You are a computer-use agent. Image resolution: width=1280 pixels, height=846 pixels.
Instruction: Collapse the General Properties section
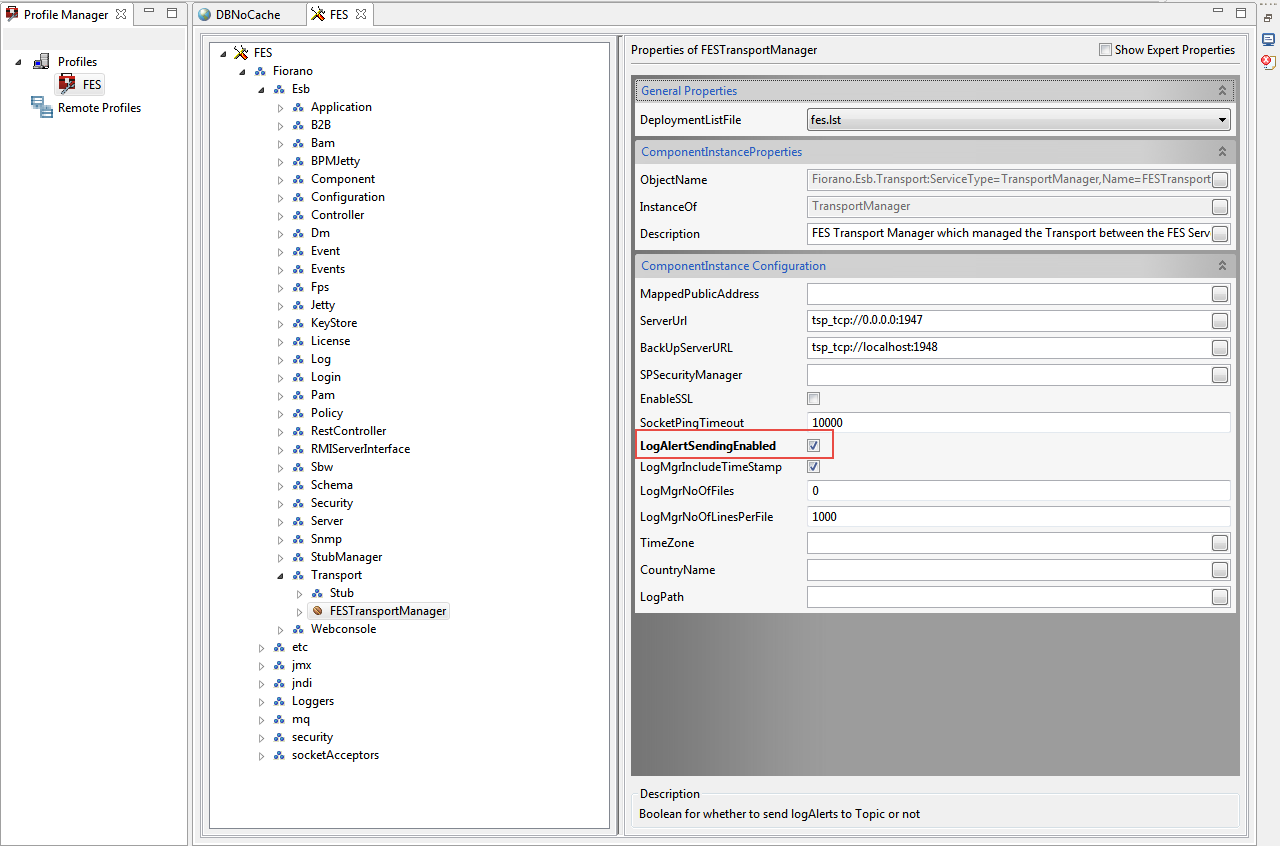tap(1221, 91)
